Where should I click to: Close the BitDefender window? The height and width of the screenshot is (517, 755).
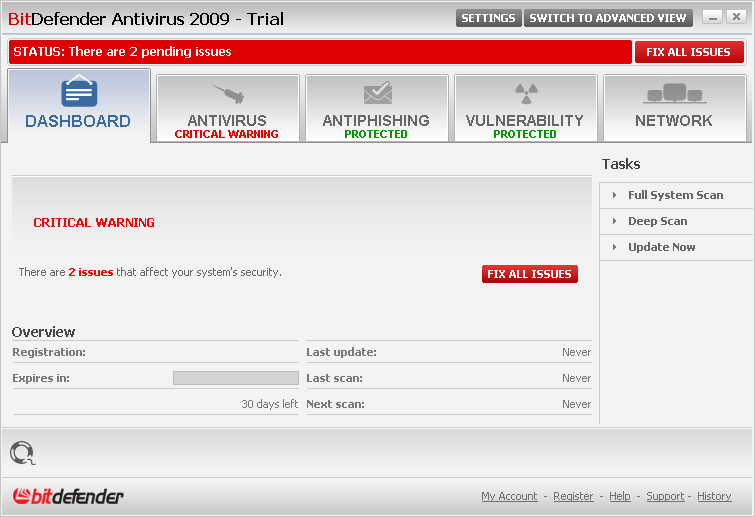(x=736, y=17)
